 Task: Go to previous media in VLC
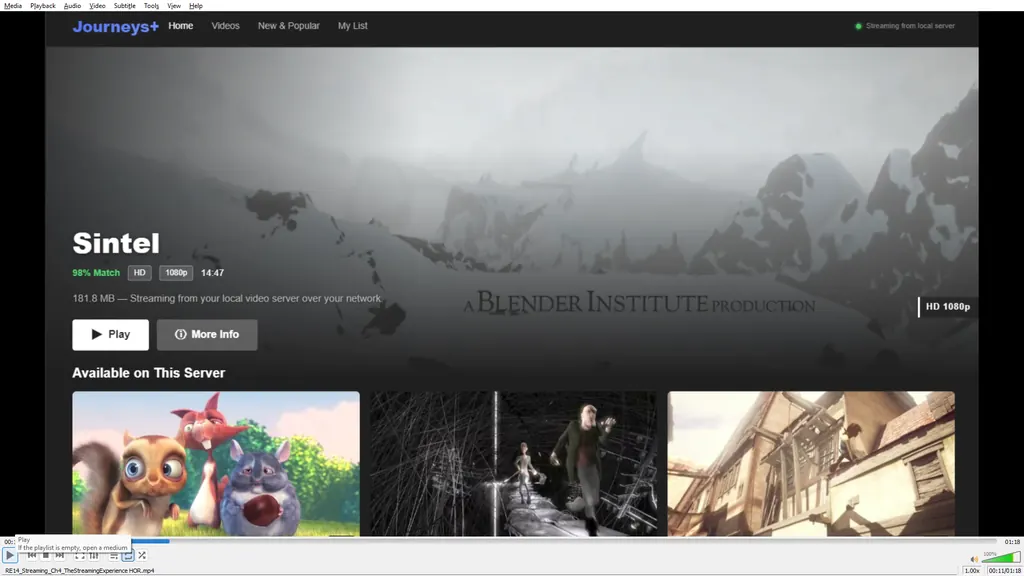click(32, 556)
